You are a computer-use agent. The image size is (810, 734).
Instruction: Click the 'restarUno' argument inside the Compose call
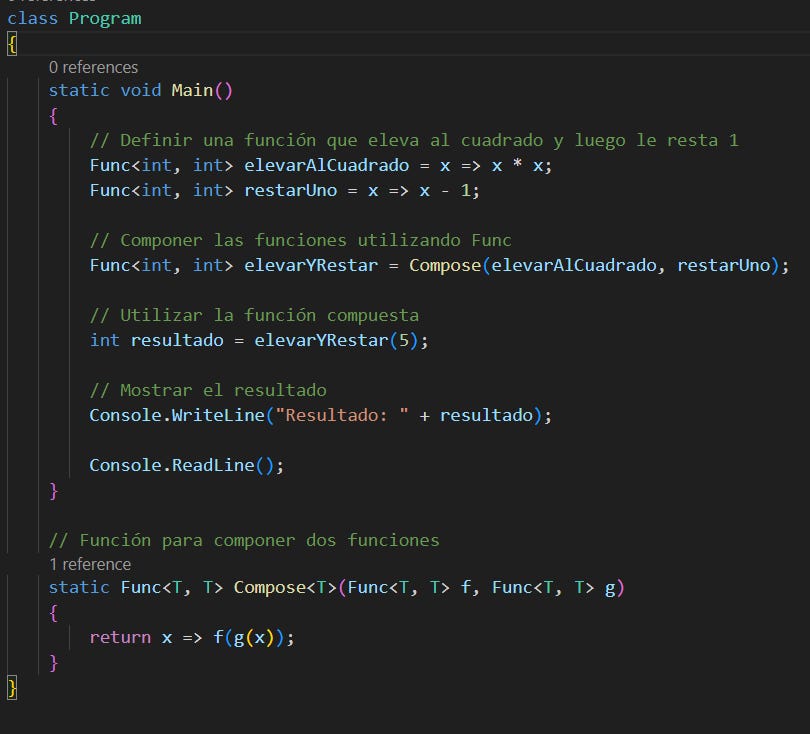(x=723, y=266)
